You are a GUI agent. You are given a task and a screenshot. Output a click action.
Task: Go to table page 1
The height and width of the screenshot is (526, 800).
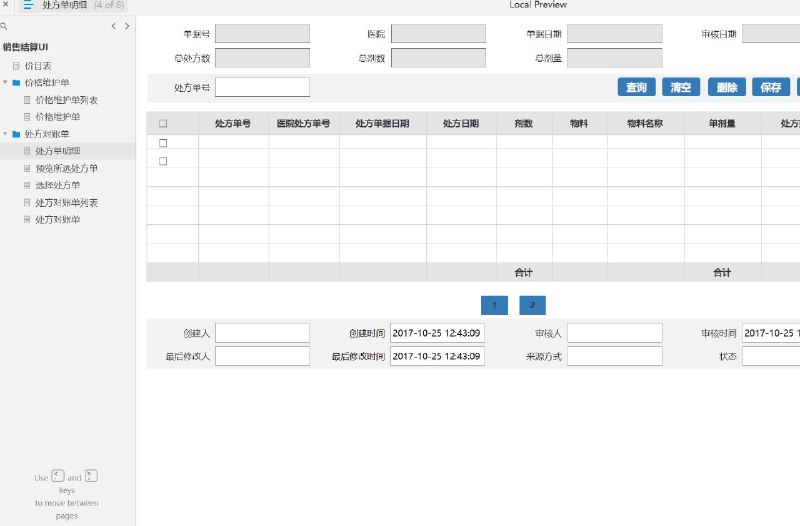494,305
